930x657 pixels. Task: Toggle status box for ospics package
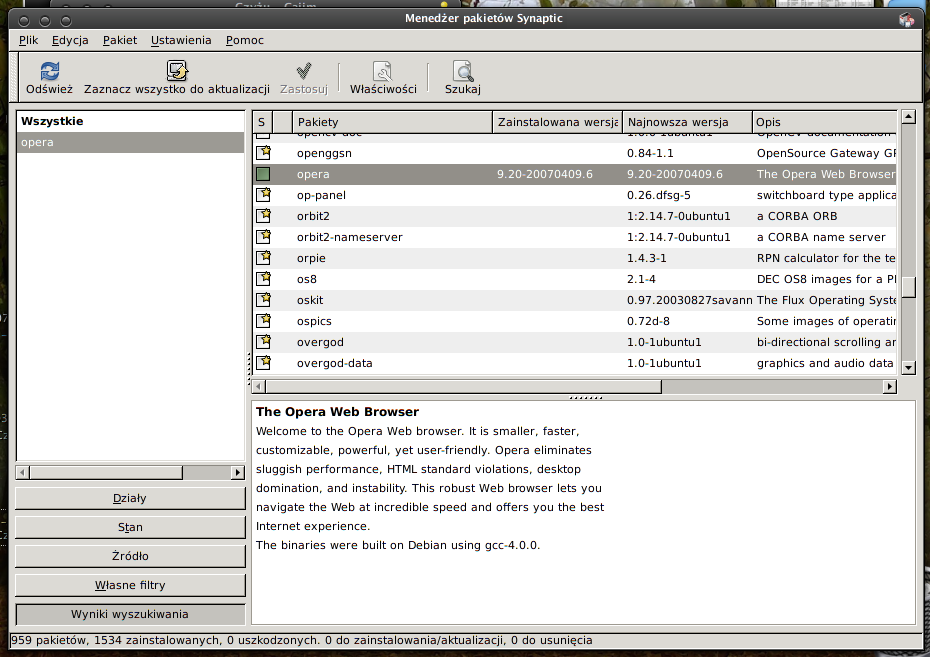(x=263, y=321)
